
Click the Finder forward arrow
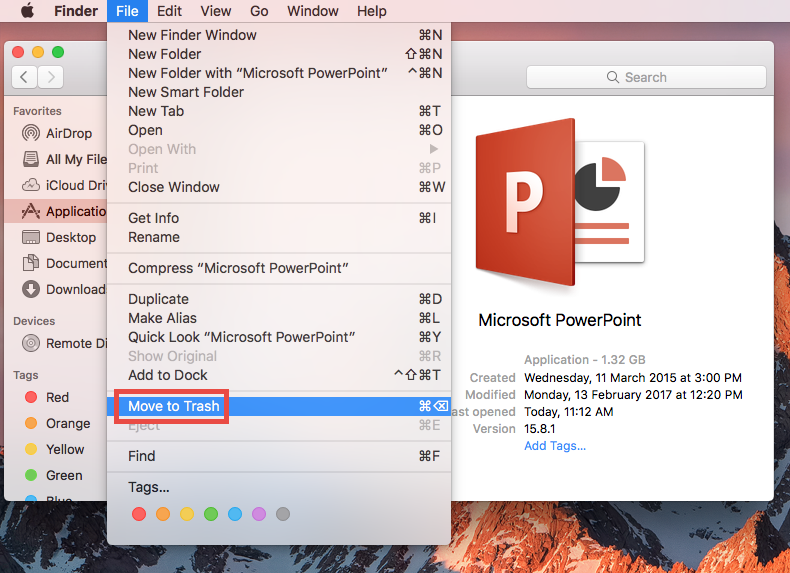(x=50, y=77)
